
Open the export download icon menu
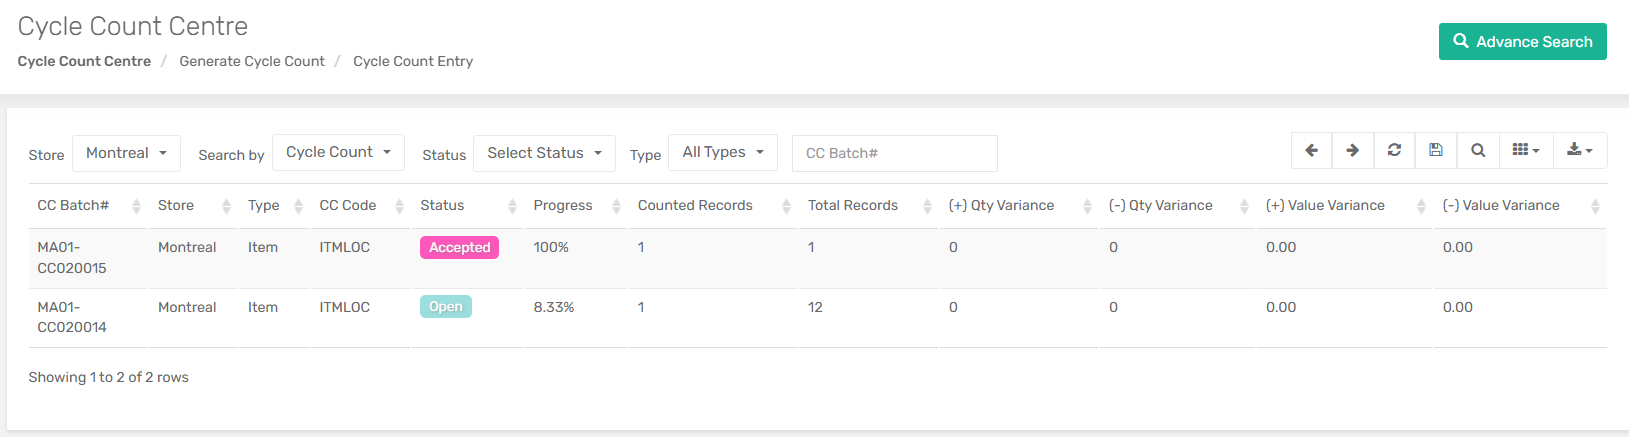[1580, 151]
